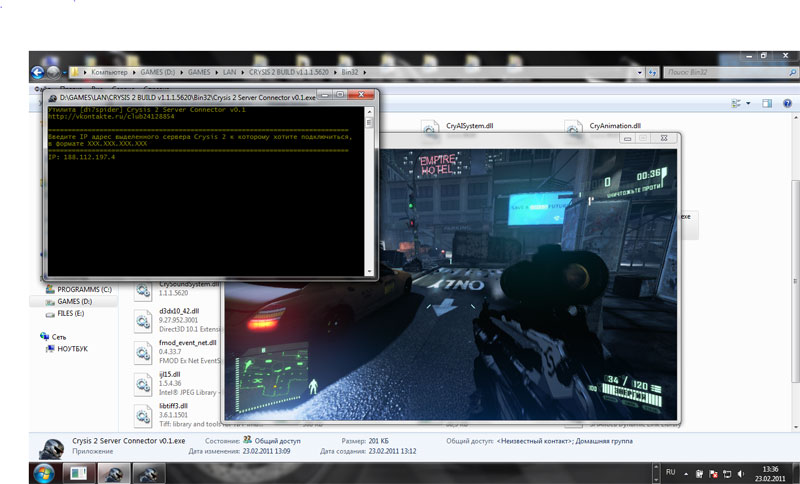The height and width of the screenshot is (484, 800).
Task: Click the Crysis game window minimap
Action: [x=271, y=377]
